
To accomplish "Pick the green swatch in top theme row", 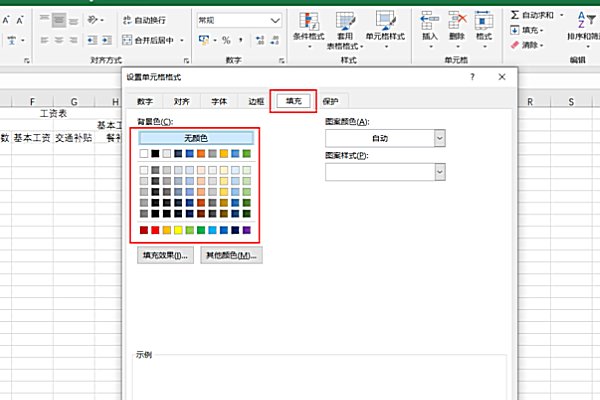I will coord(247,153).
